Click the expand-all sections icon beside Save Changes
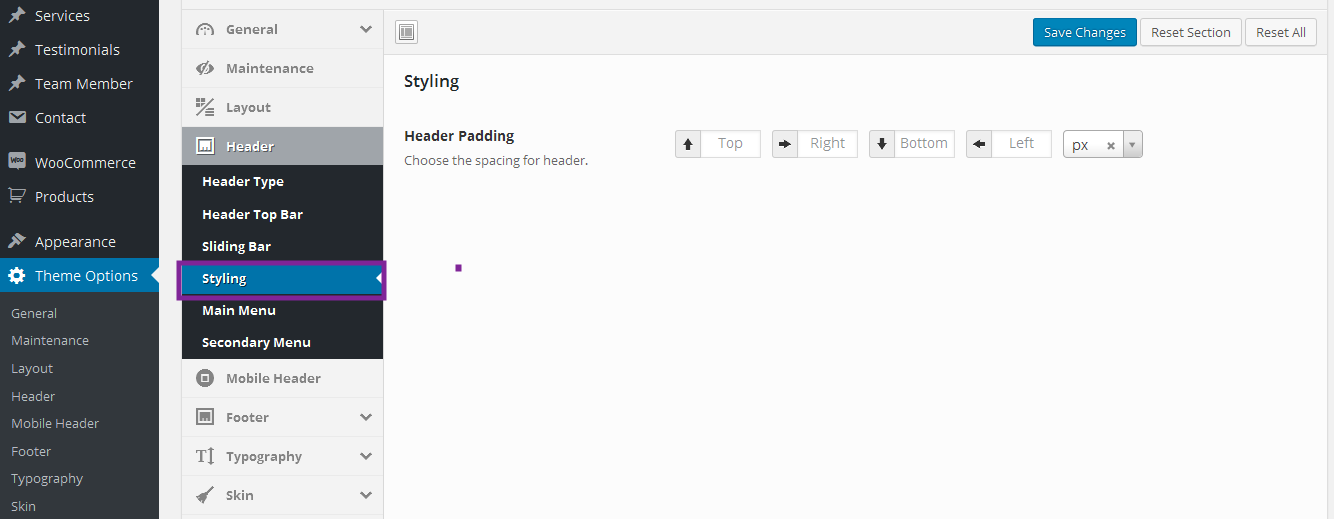This screenshot has width=1334, height=519. pyautogui.click(x=406, y=33)
